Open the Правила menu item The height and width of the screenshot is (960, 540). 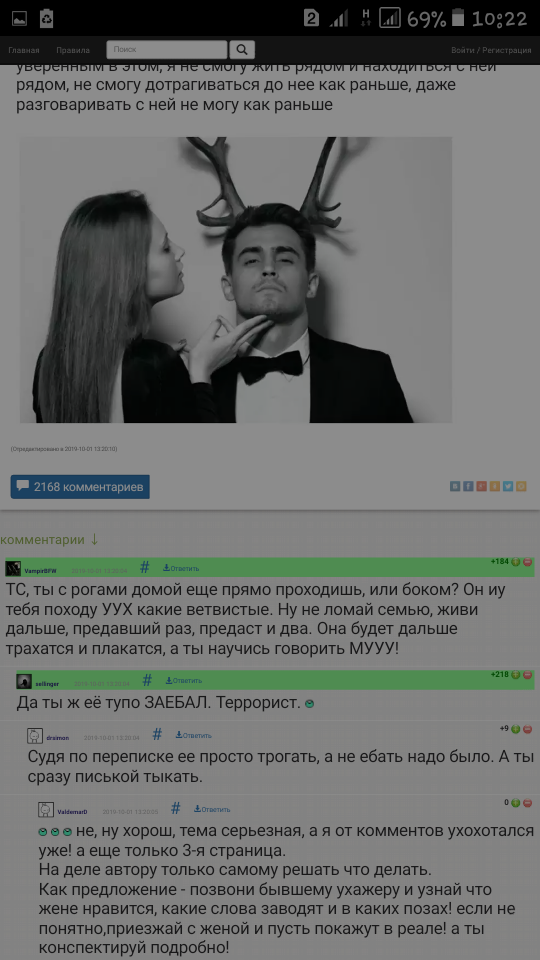(73, 50)
